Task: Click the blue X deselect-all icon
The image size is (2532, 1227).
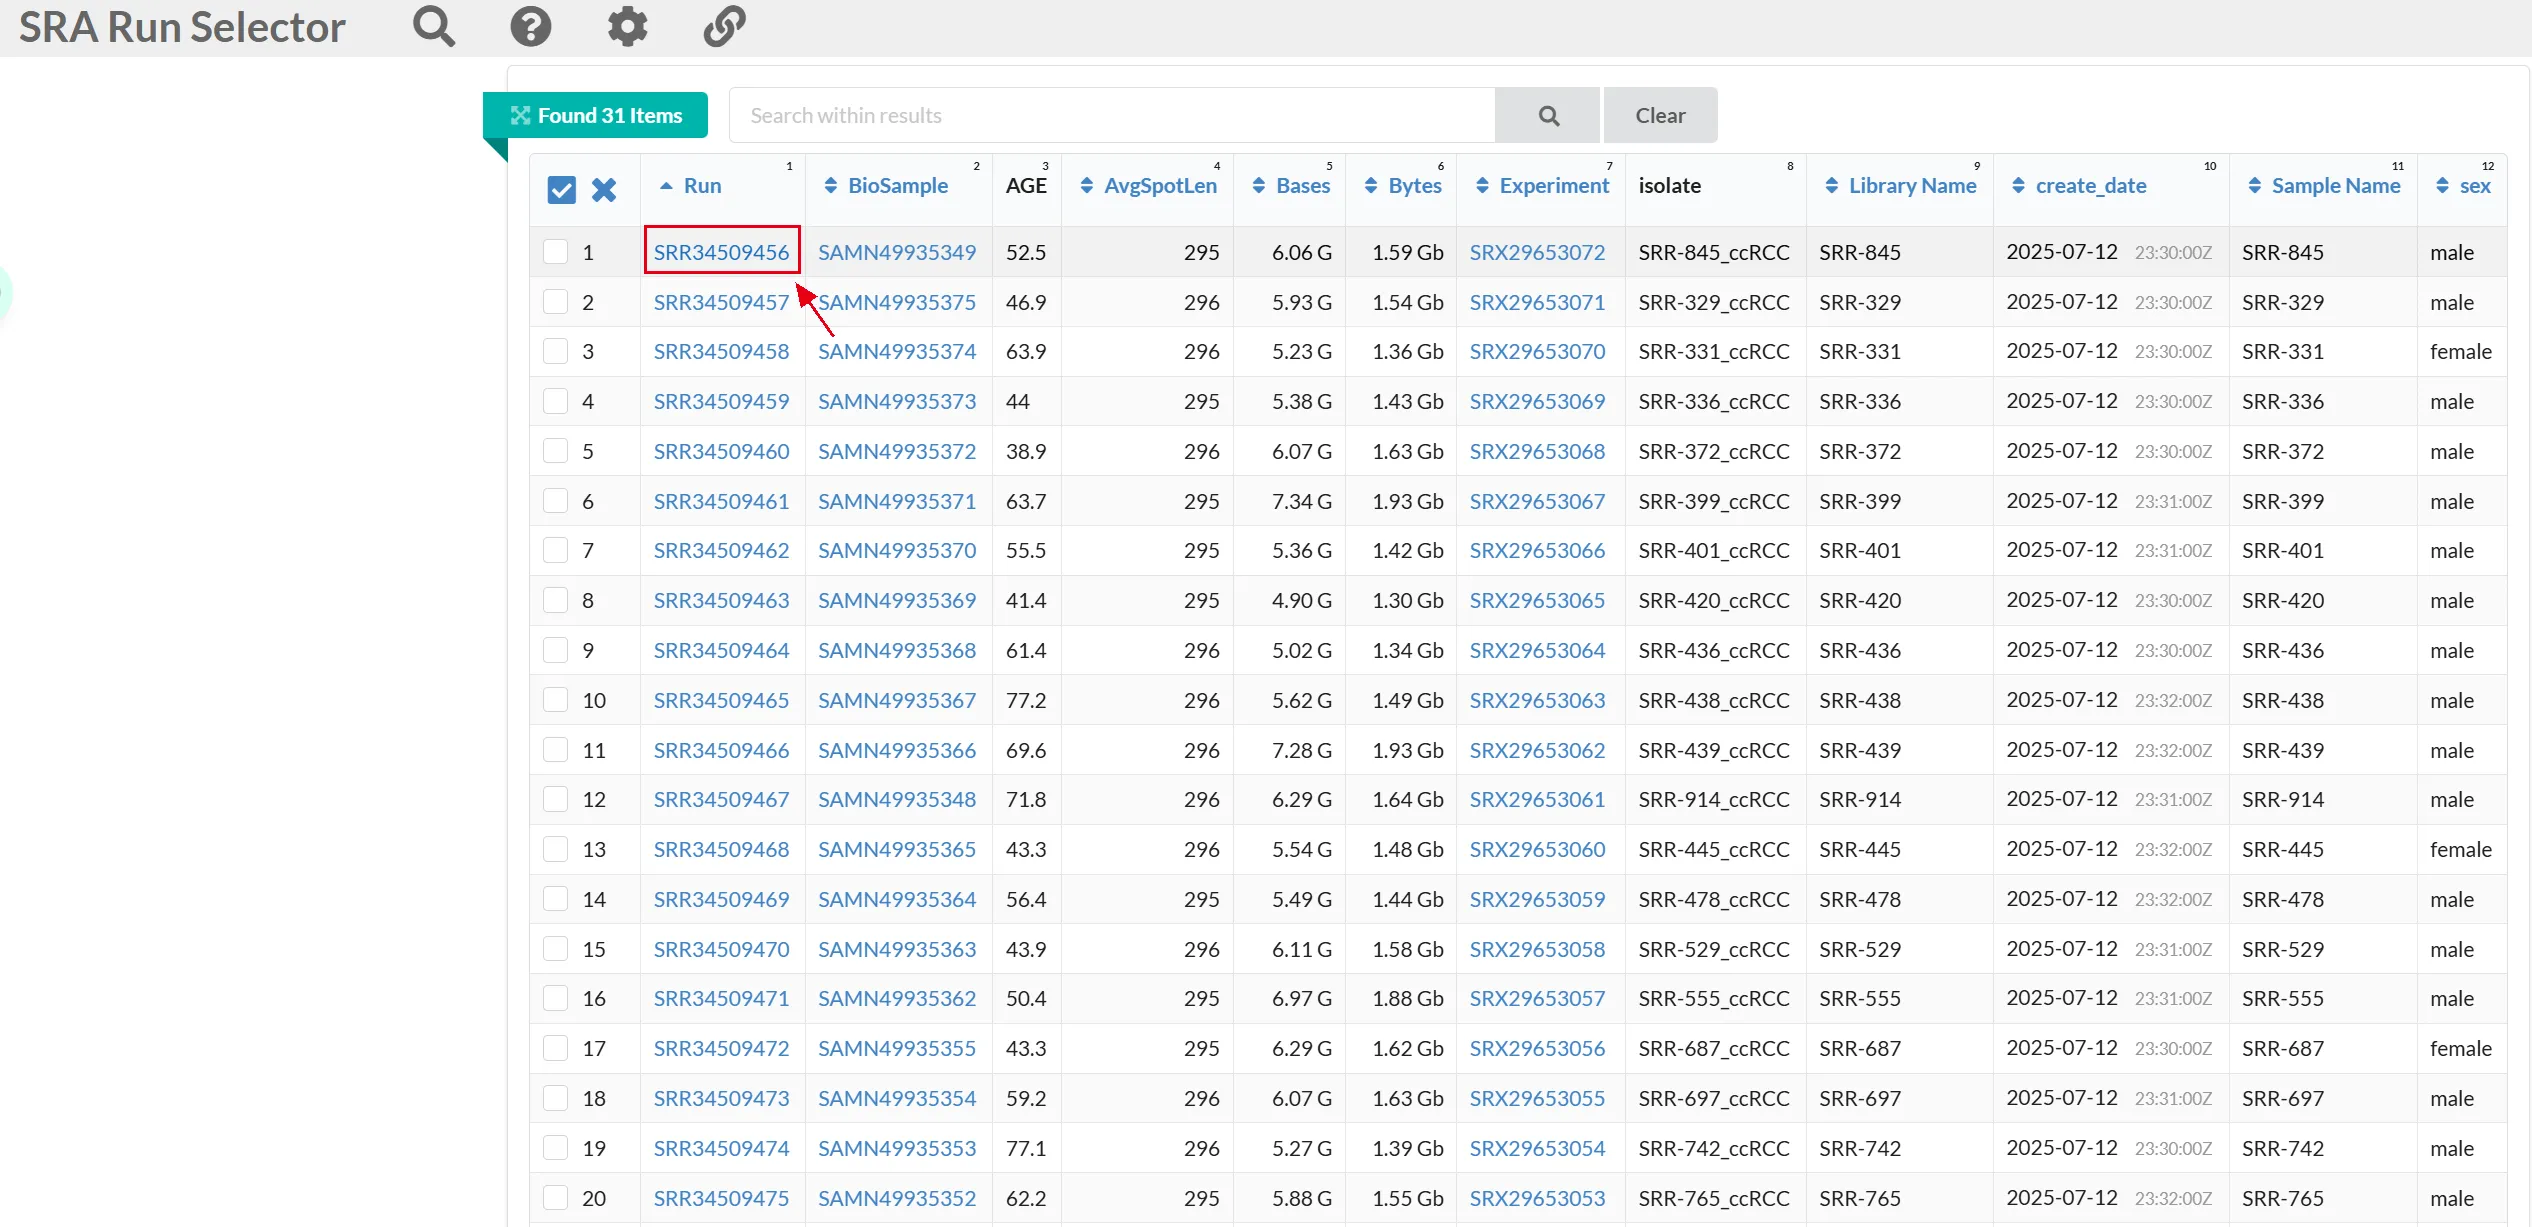Action: pyautogui.click(x=603, y=189)
